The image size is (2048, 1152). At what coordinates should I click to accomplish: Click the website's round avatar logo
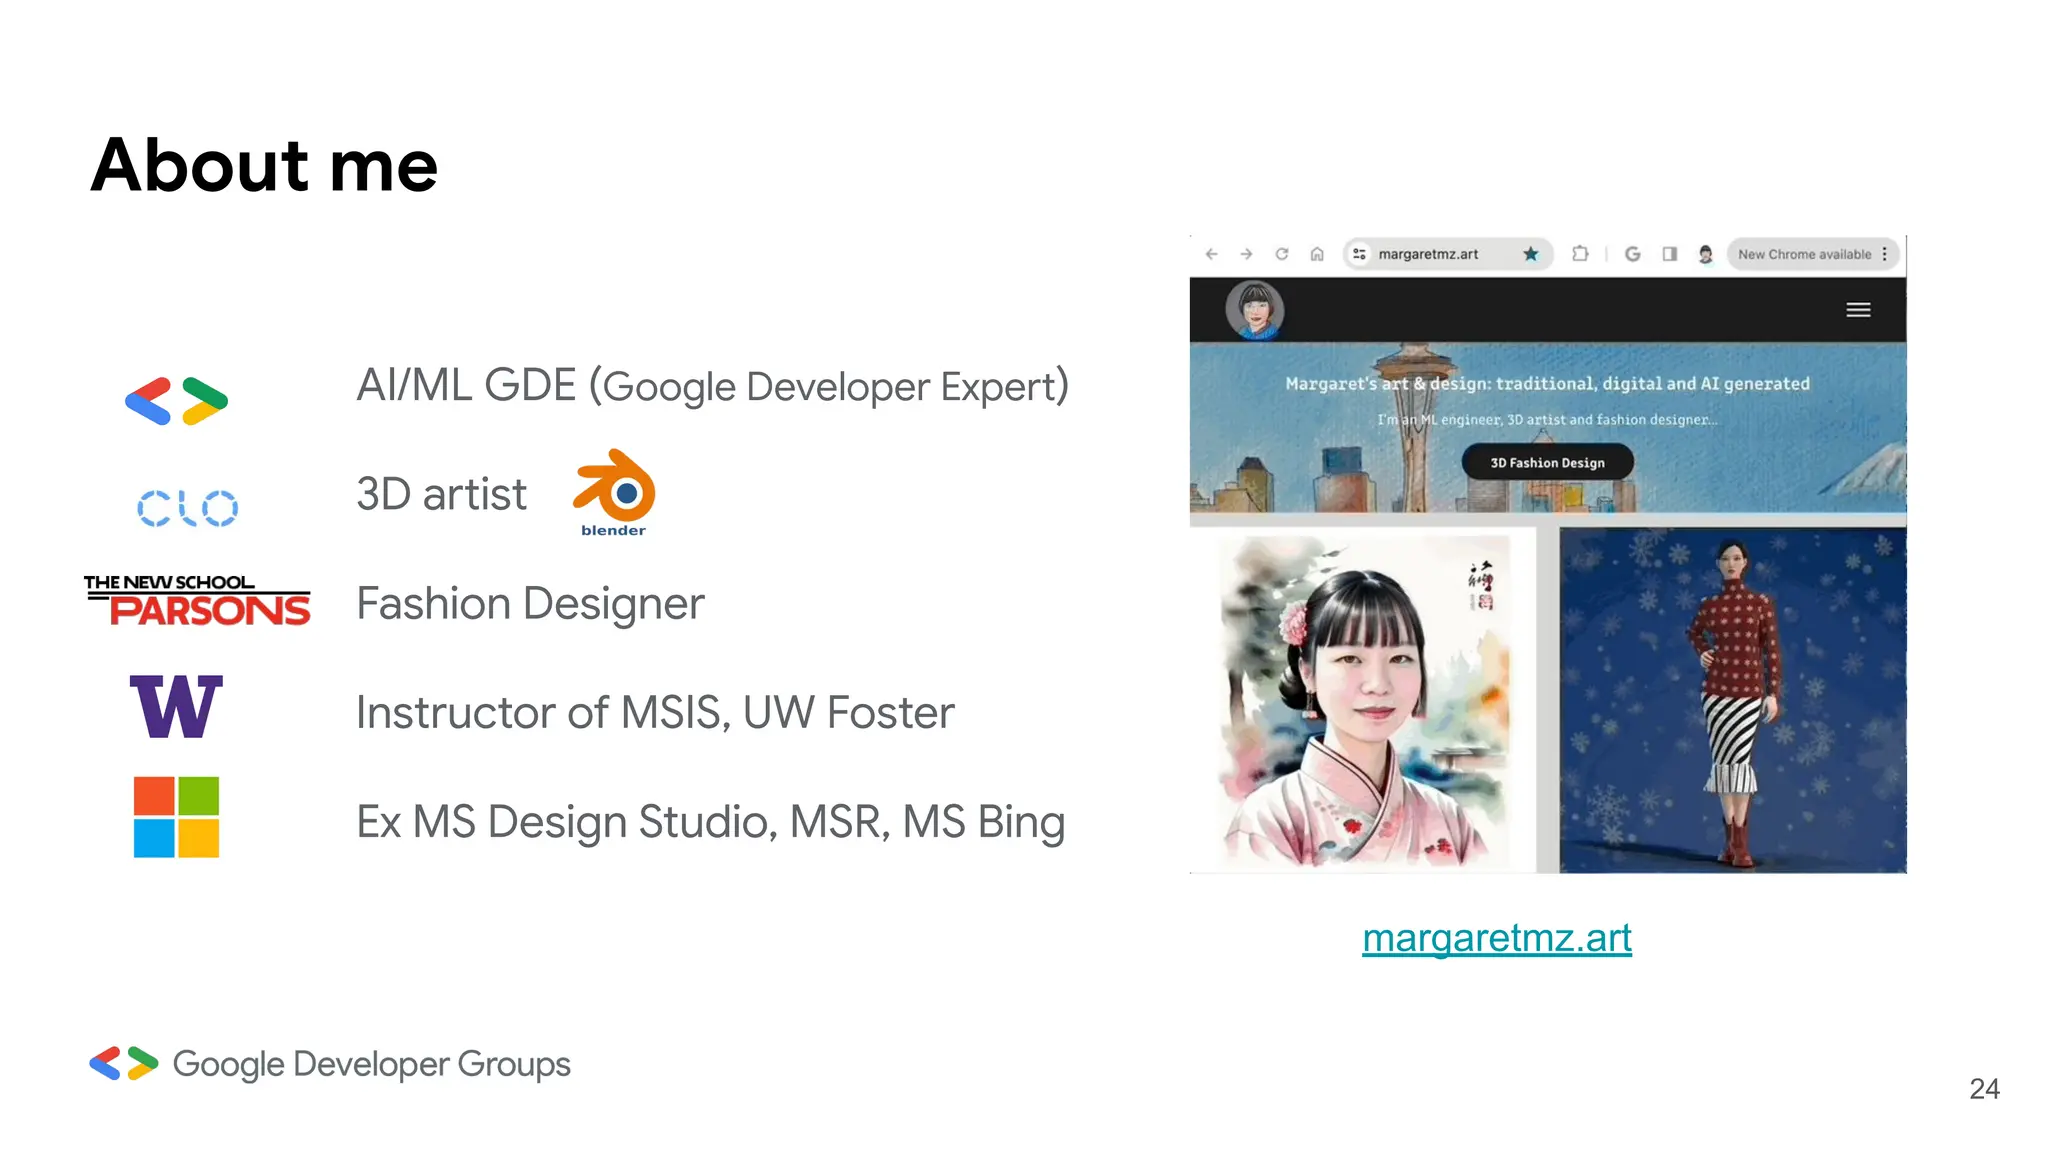point(1255,310)
